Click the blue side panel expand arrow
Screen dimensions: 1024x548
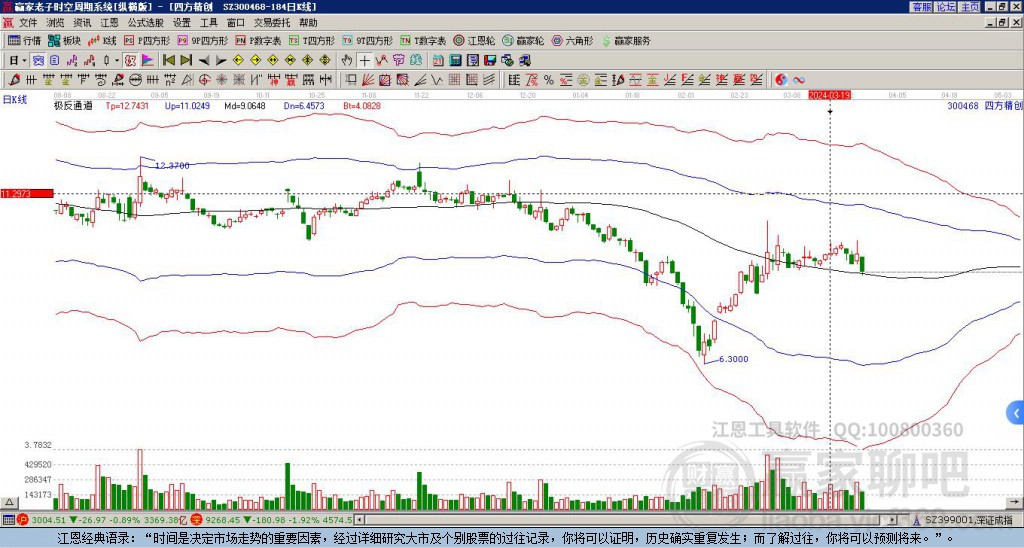pos(1016,413)
